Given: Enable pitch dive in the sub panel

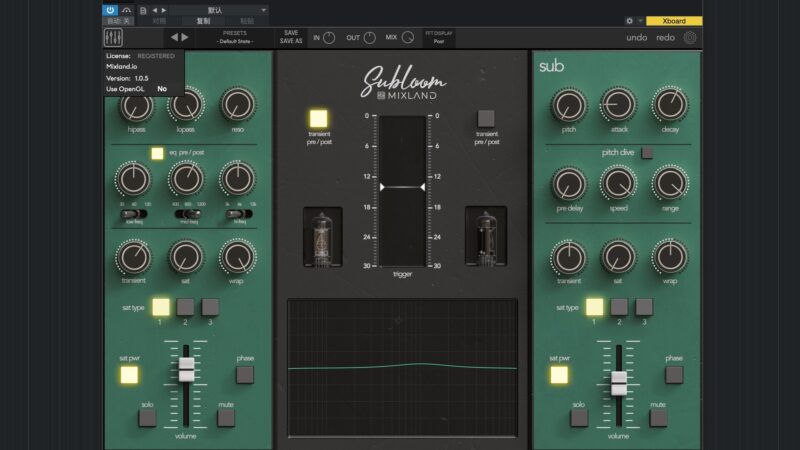Looking at the screenshot, I should [648, 153].
